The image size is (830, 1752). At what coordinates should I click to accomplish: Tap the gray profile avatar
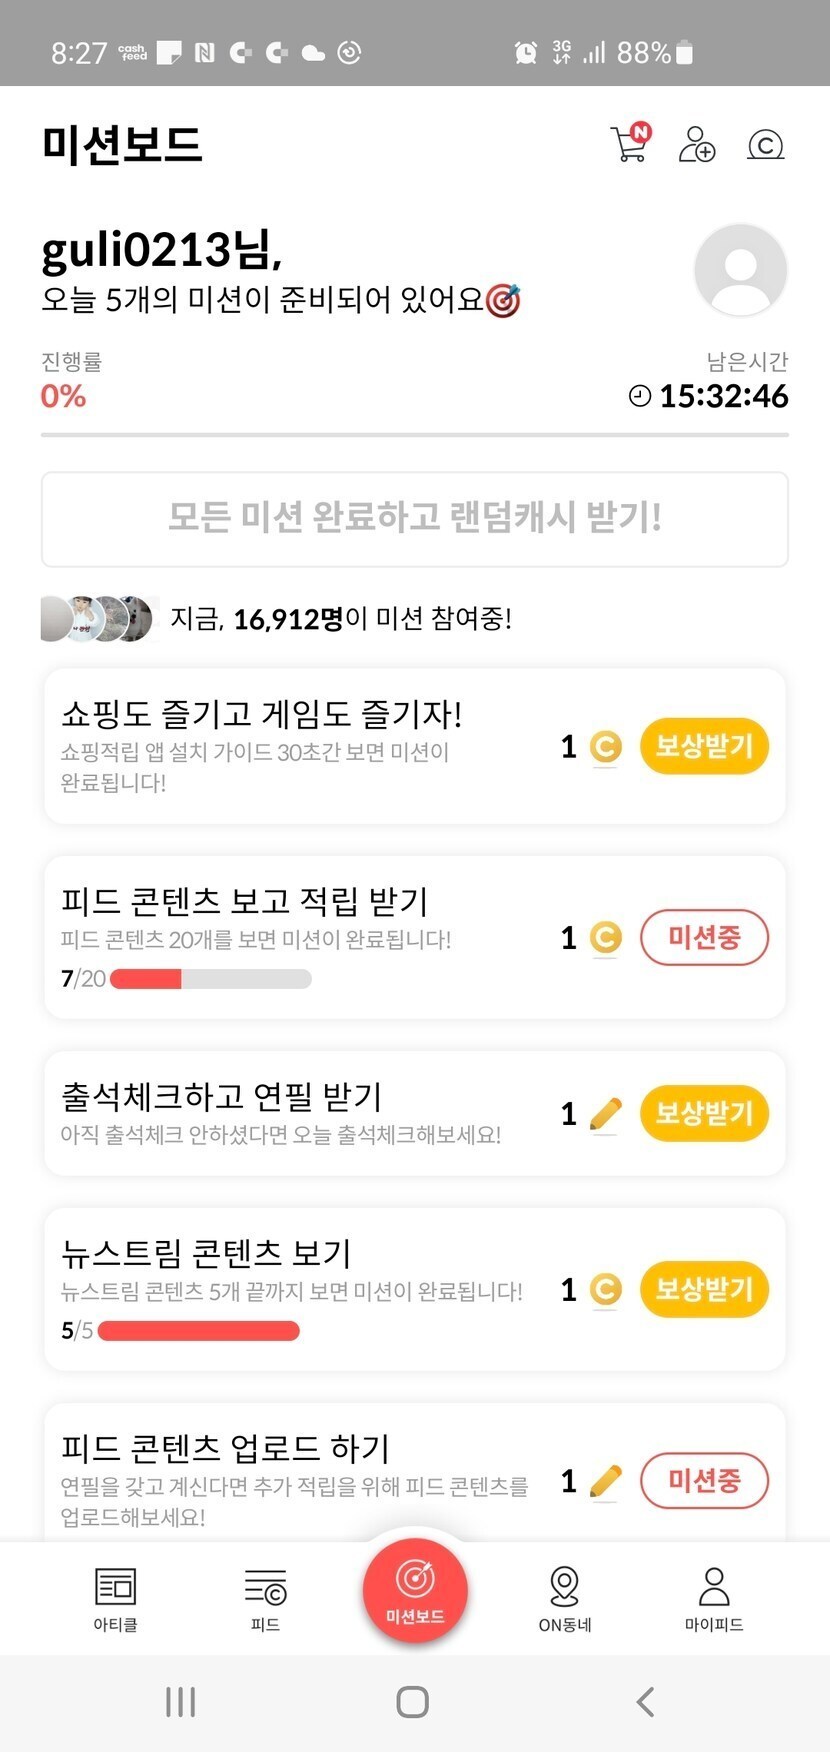click(x=740, y=270)
